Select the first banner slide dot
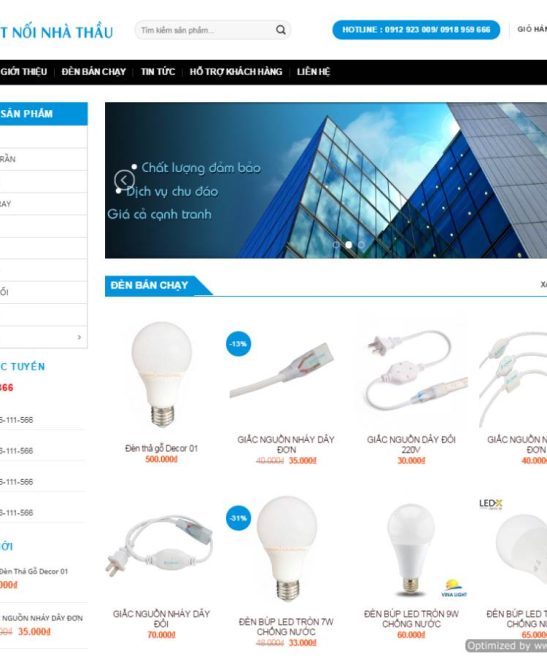The image size is (547, 656). click(336, 245)
